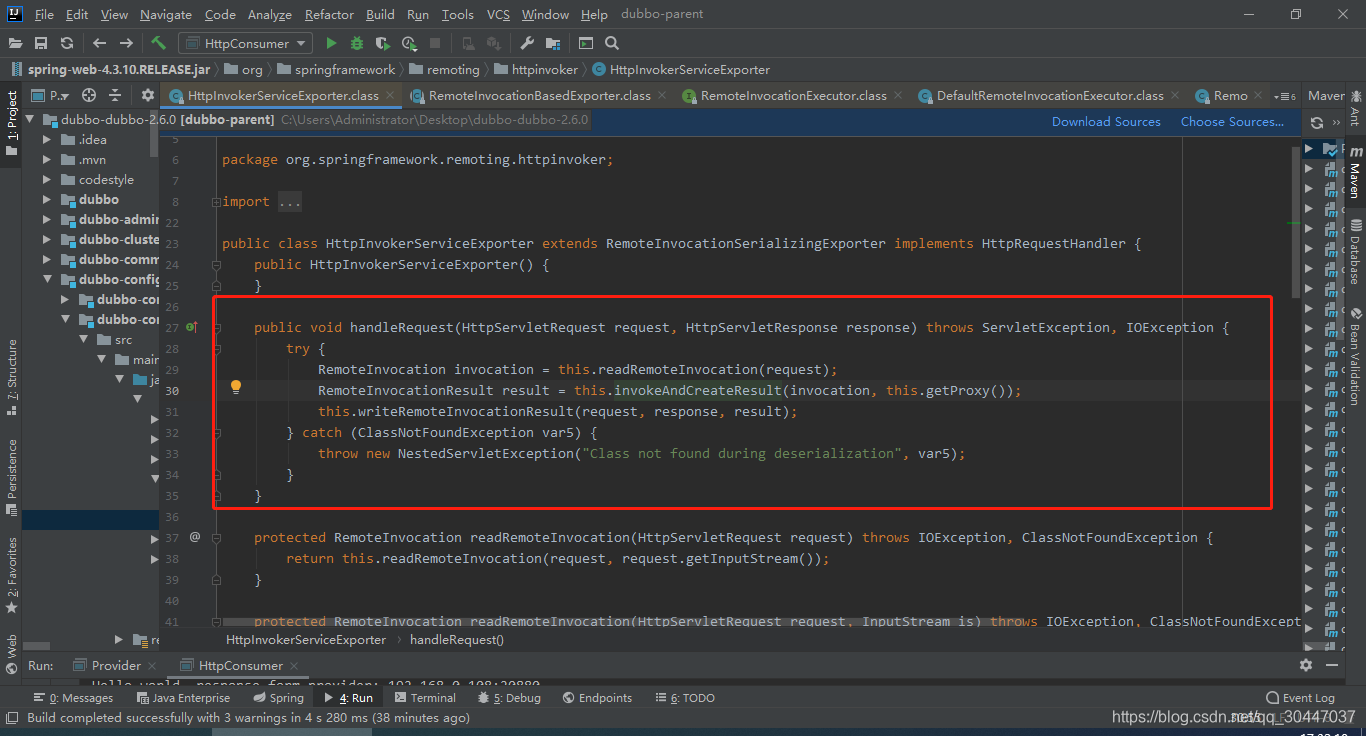Collapse the dubbo-config module node
The width and height of the screenshot is (1366, 736).
(x=47, y=279)
